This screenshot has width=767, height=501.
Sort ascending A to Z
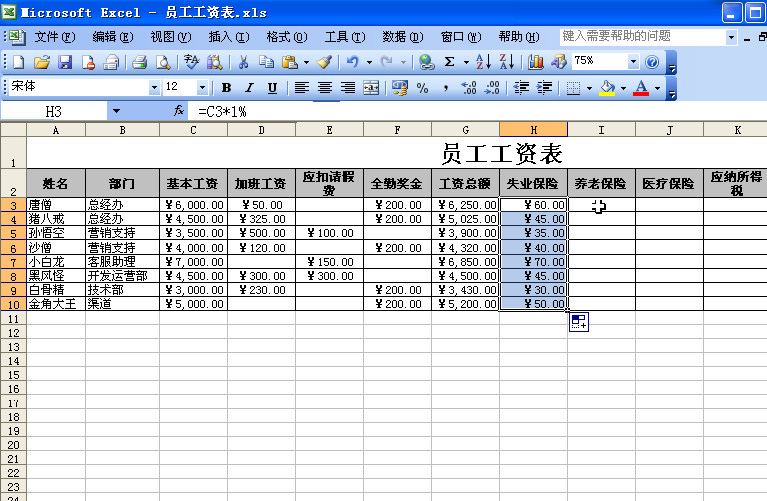coord(484,62)
